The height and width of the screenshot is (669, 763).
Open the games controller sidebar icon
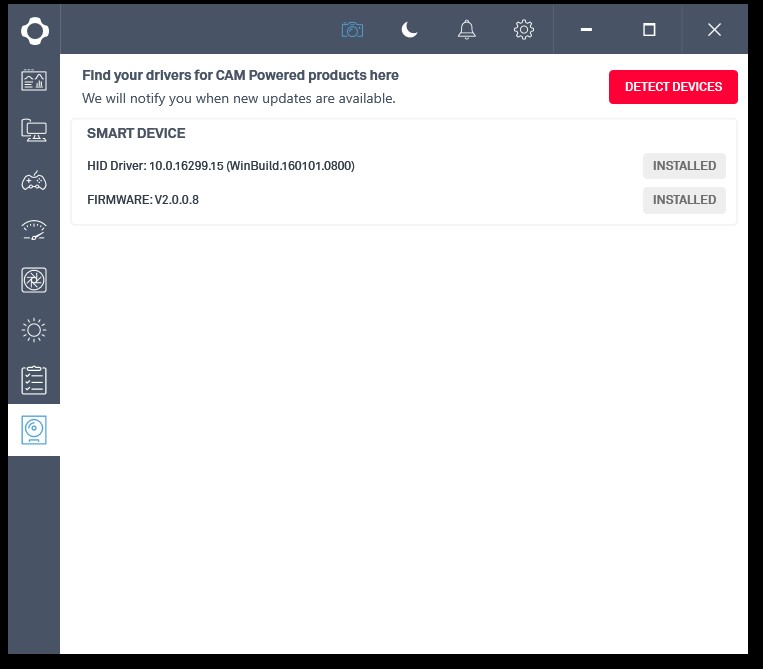[34, 181]
